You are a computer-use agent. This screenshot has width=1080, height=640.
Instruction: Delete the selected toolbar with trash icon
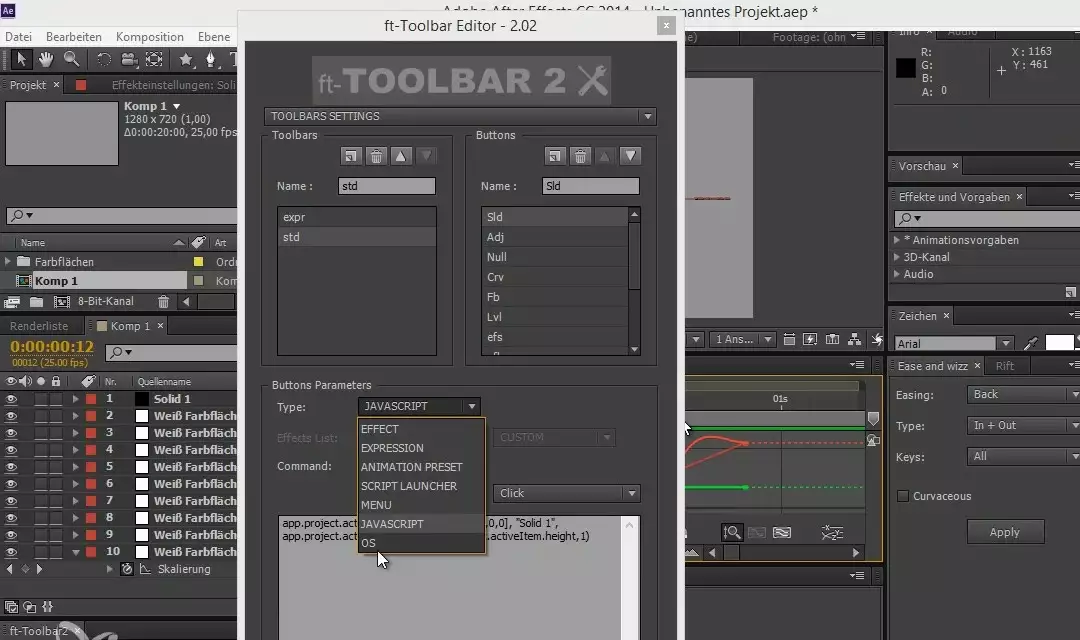pyautogui.click(x=376, y=156)
